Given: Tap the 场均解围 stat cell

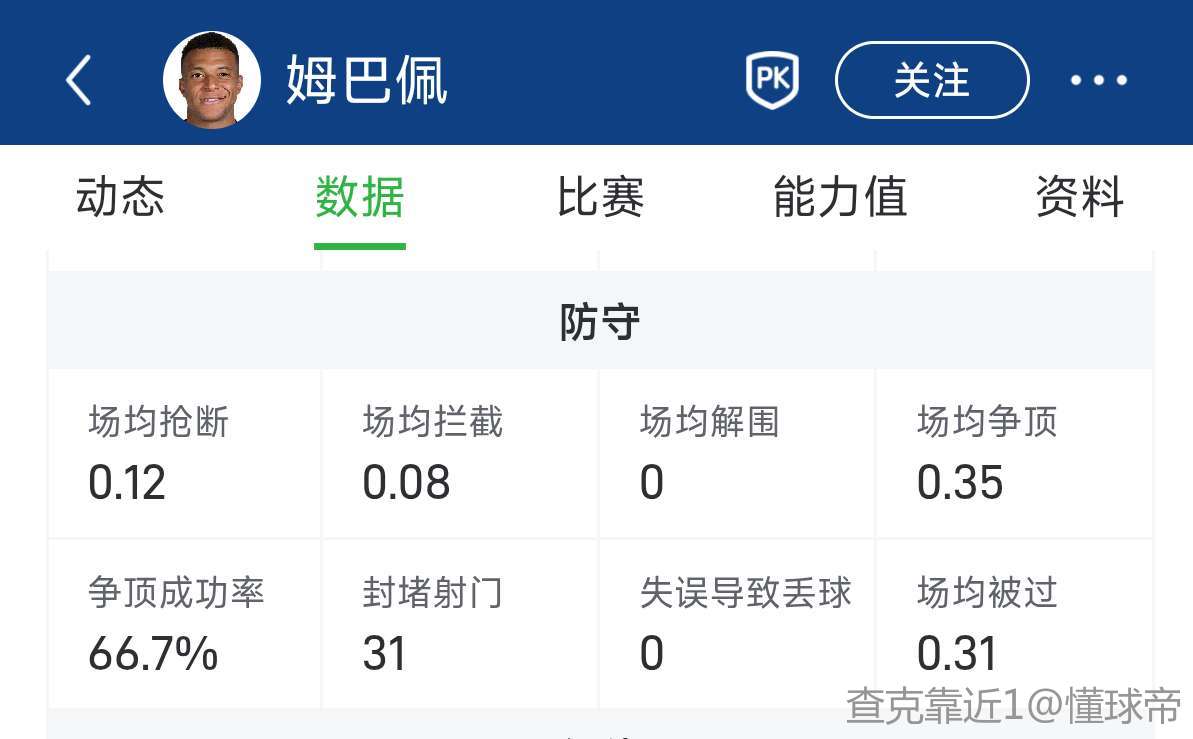Looking at the screenshot, I should (737, 453).
